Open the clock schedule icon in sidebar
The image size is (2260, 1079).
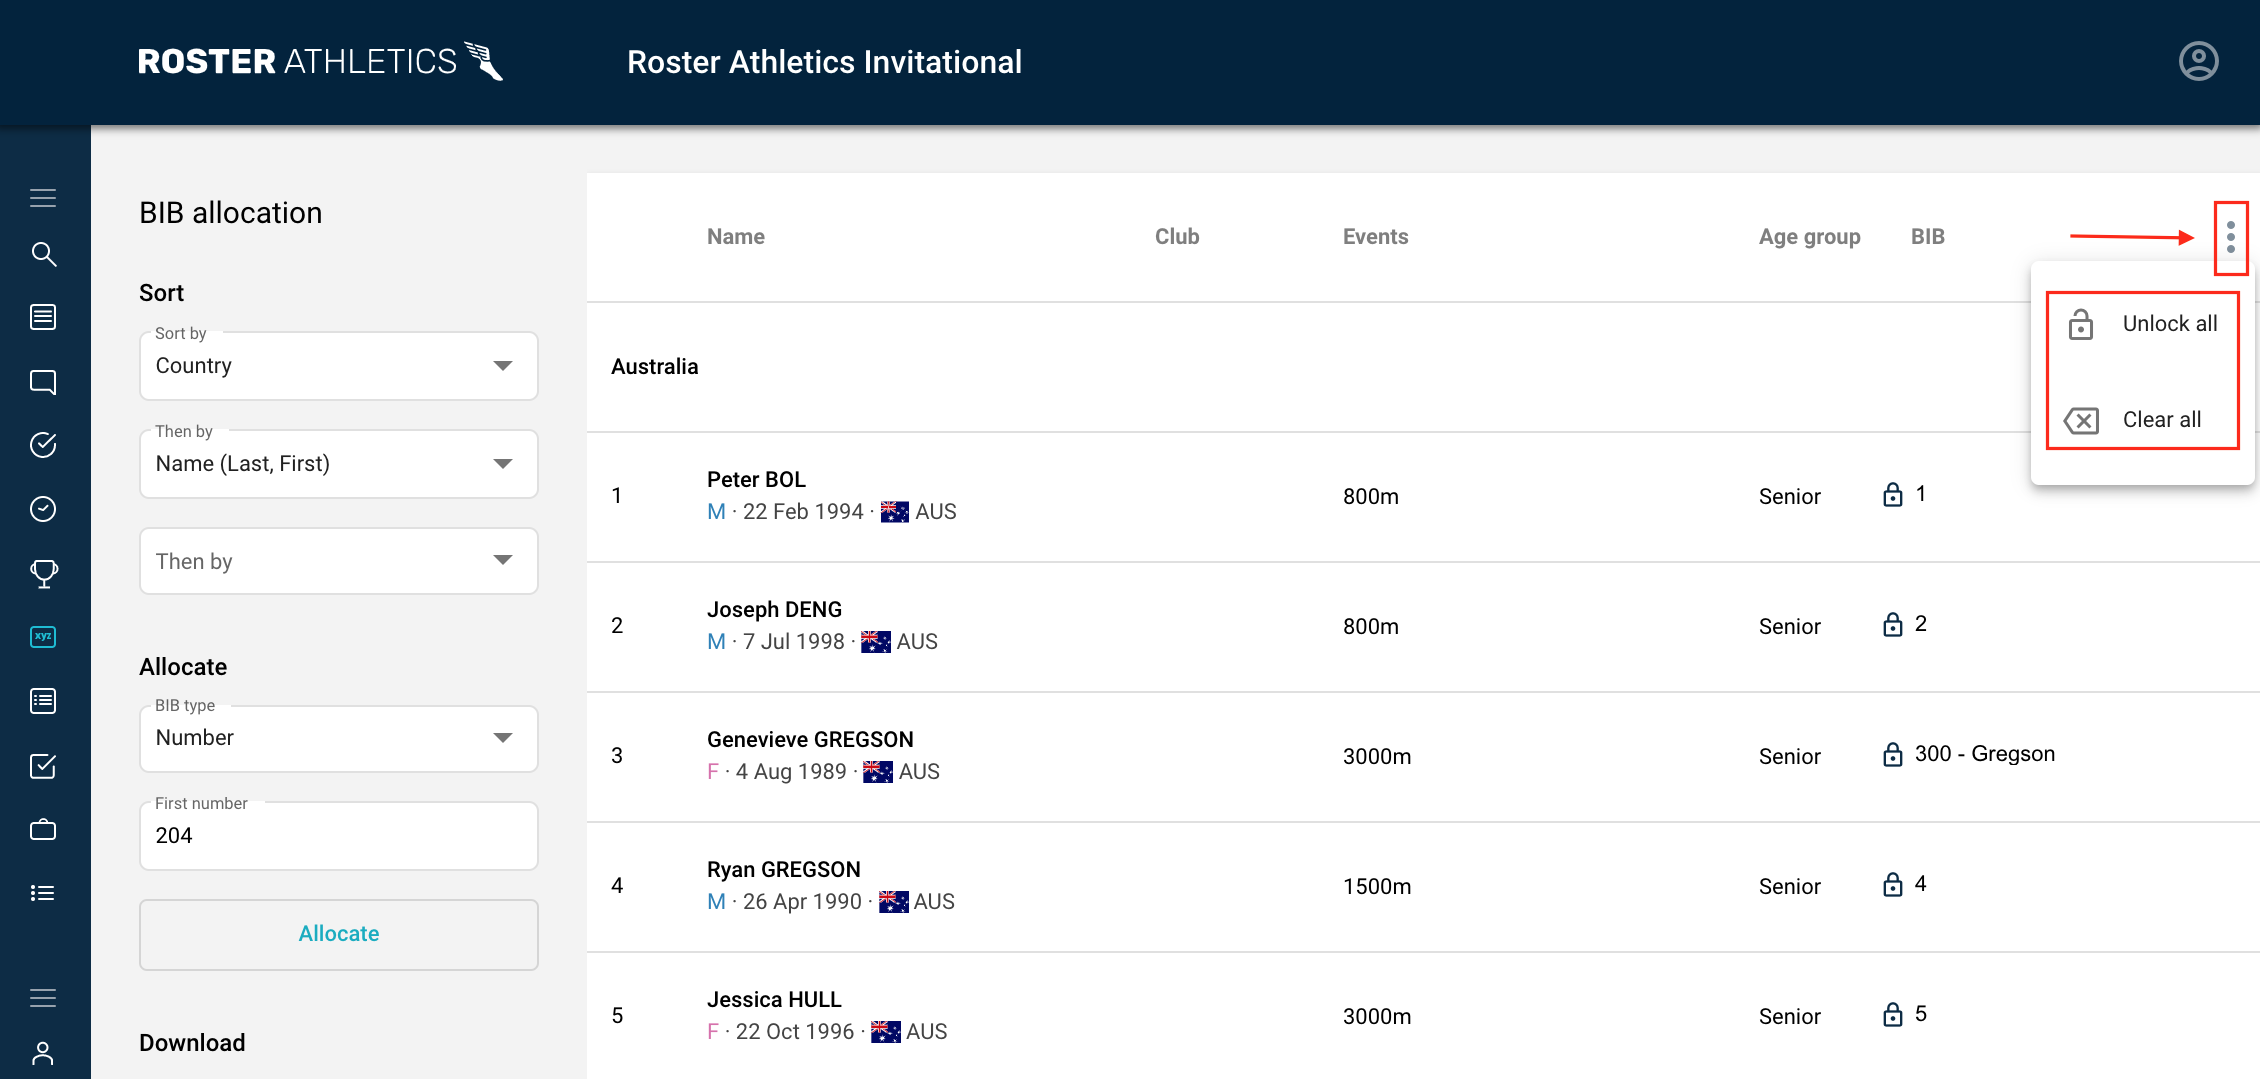pyautogui.click(x=44, y=509)
